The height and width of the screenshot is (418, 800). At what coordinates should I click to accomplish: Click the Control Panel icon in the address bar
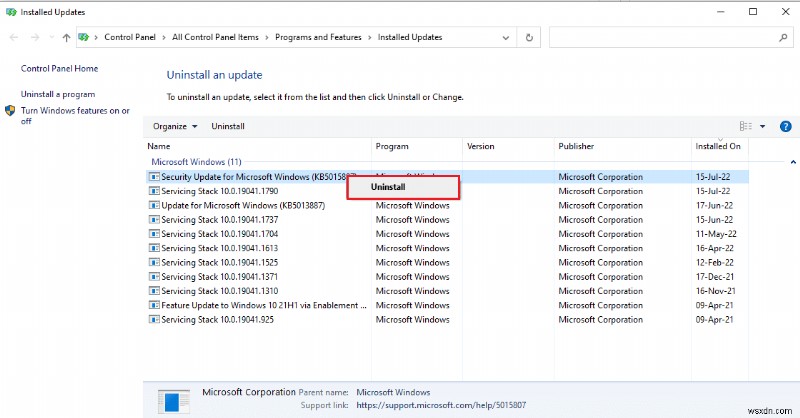coord(84,37)
